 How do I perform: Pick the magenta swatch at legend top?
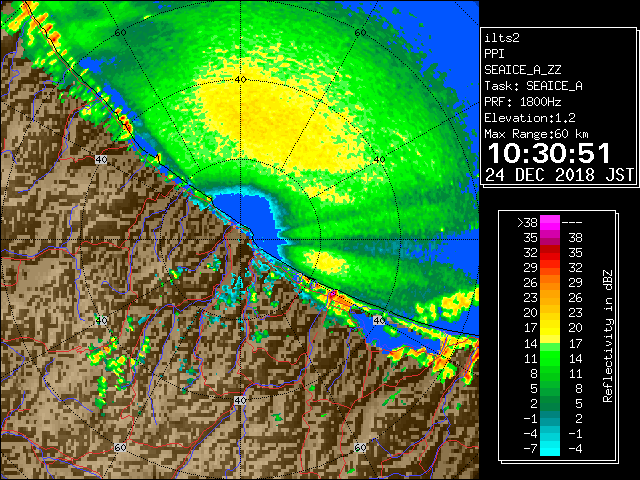pyautogui.click(x=550, y=223)
